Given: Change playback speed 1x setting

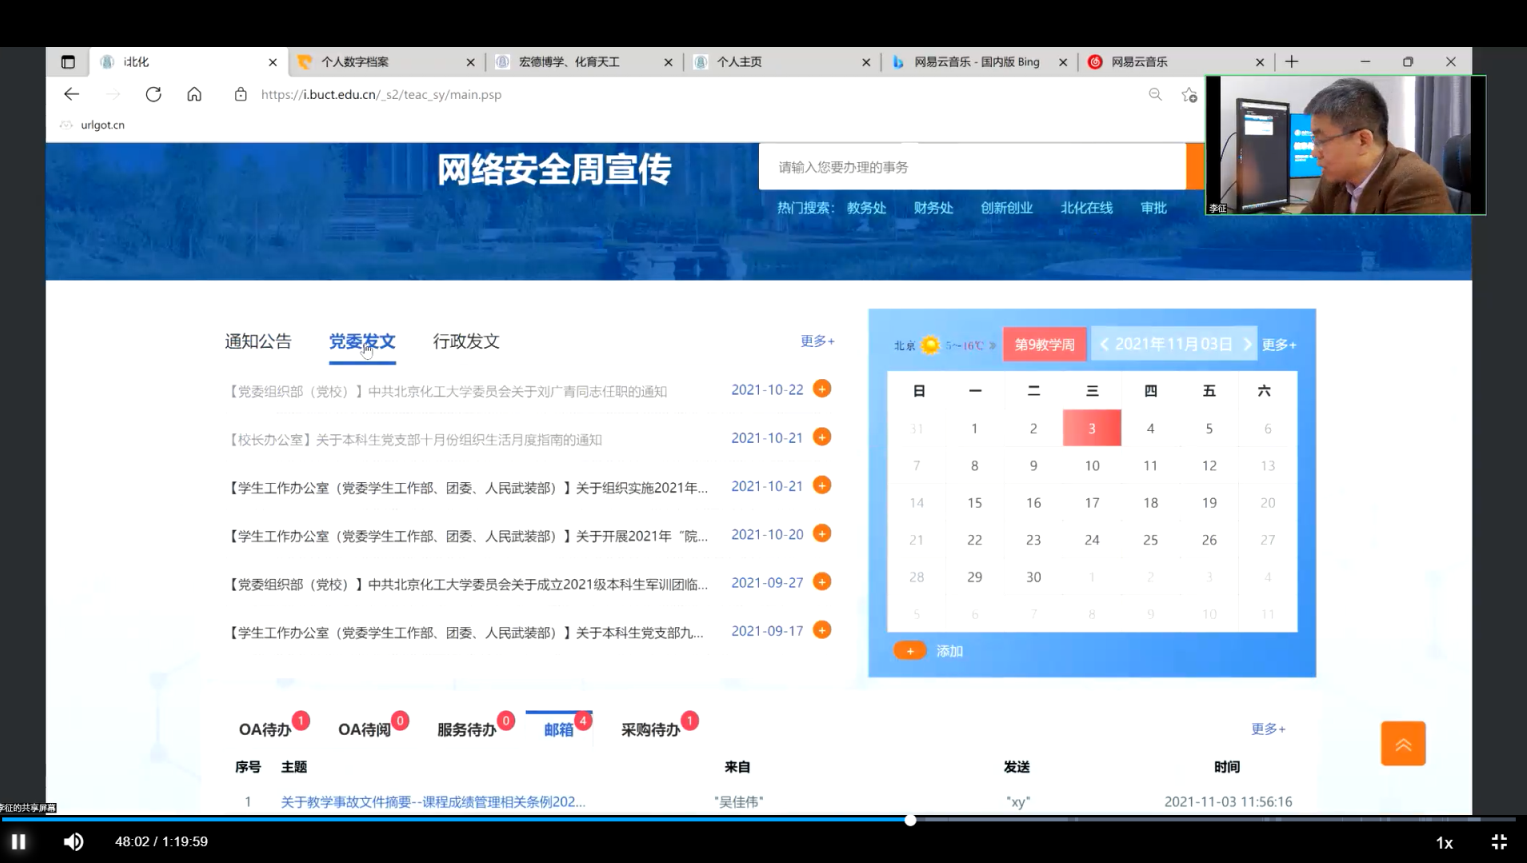Looking at the screenshot, I should (x=1443, y=842).
